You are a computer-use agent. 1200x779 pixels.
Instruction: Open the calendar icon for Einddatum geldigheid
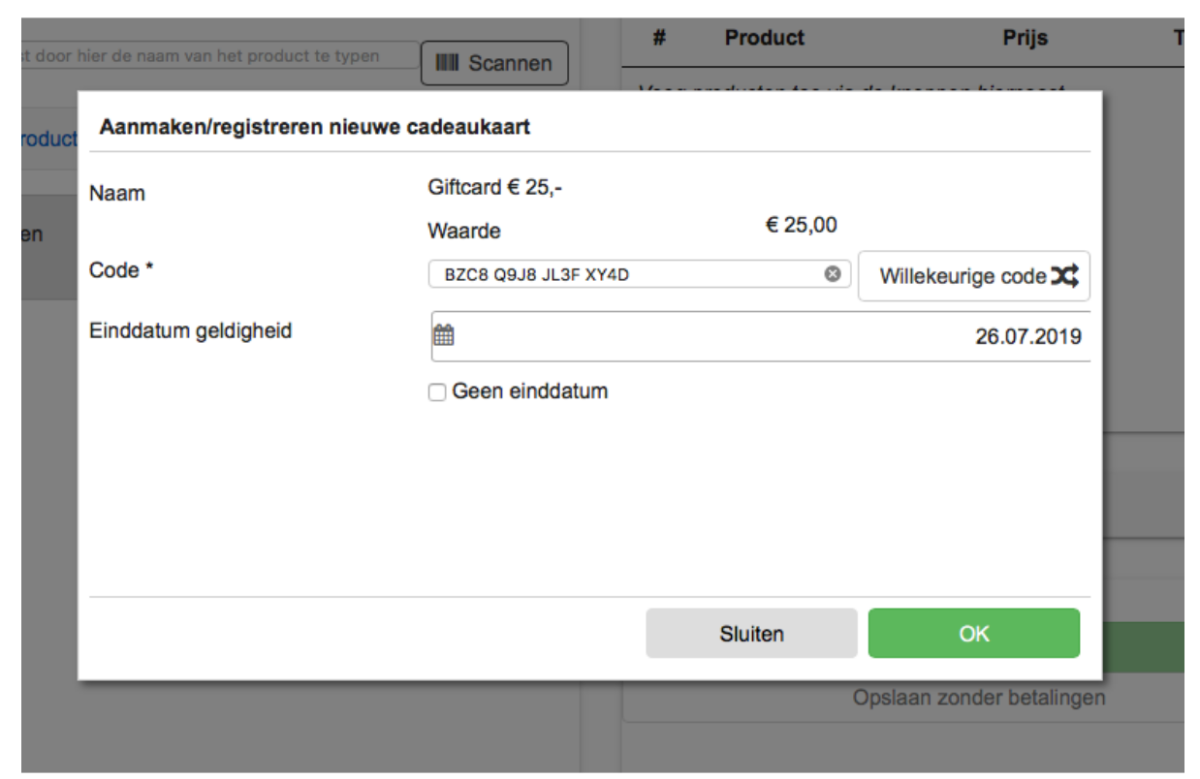[443, 336]
